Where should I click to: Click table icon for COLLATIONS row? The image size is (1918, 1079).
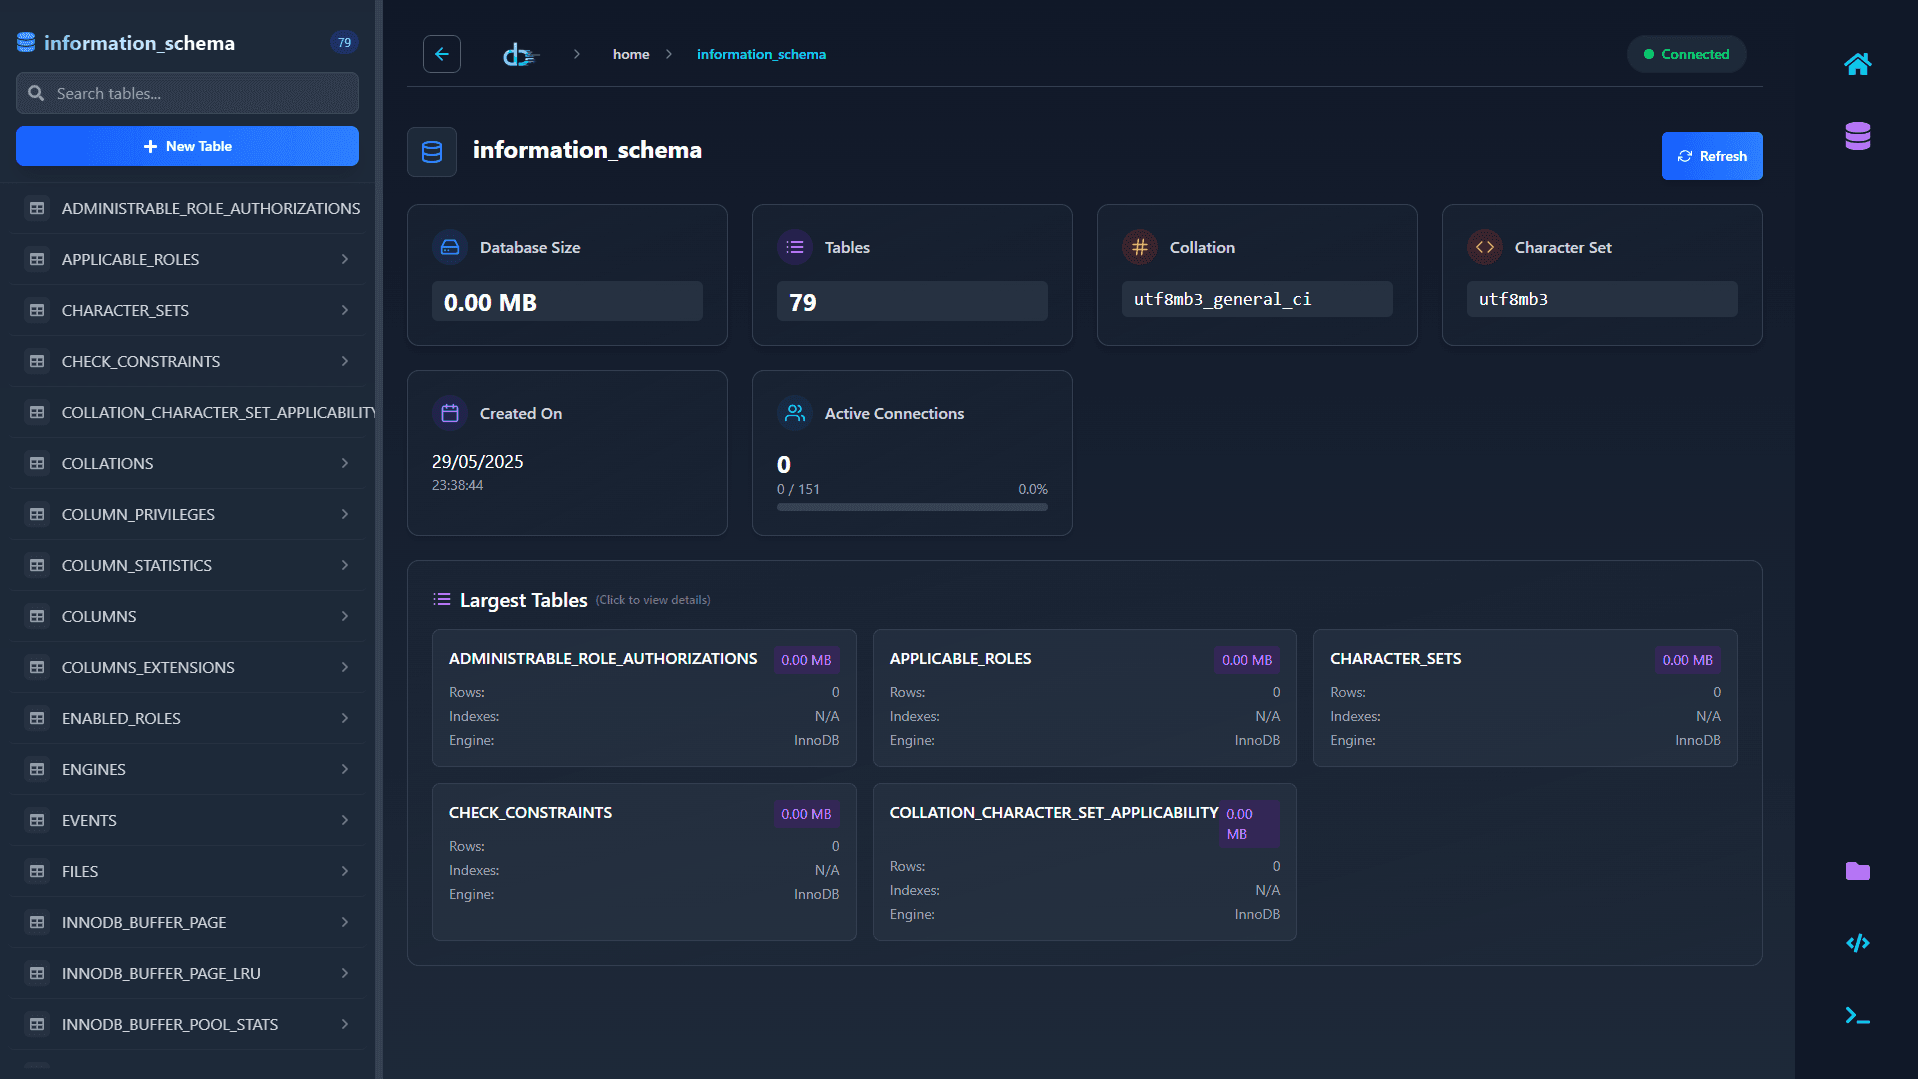[x=37, y=463]
